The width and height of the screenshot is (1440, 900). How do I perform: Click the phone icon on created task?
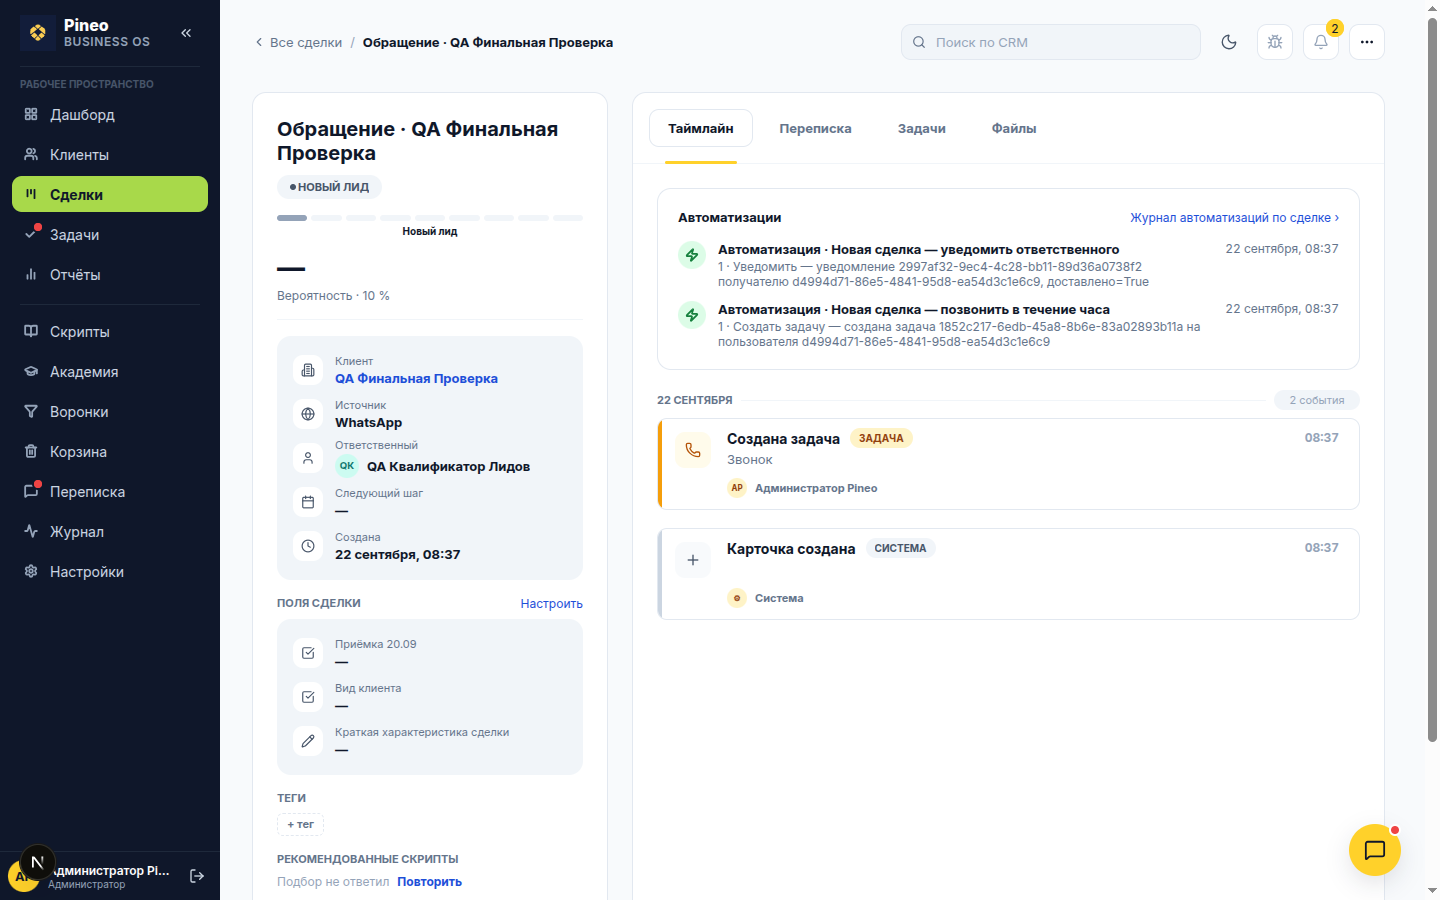(x=693, y=450)
